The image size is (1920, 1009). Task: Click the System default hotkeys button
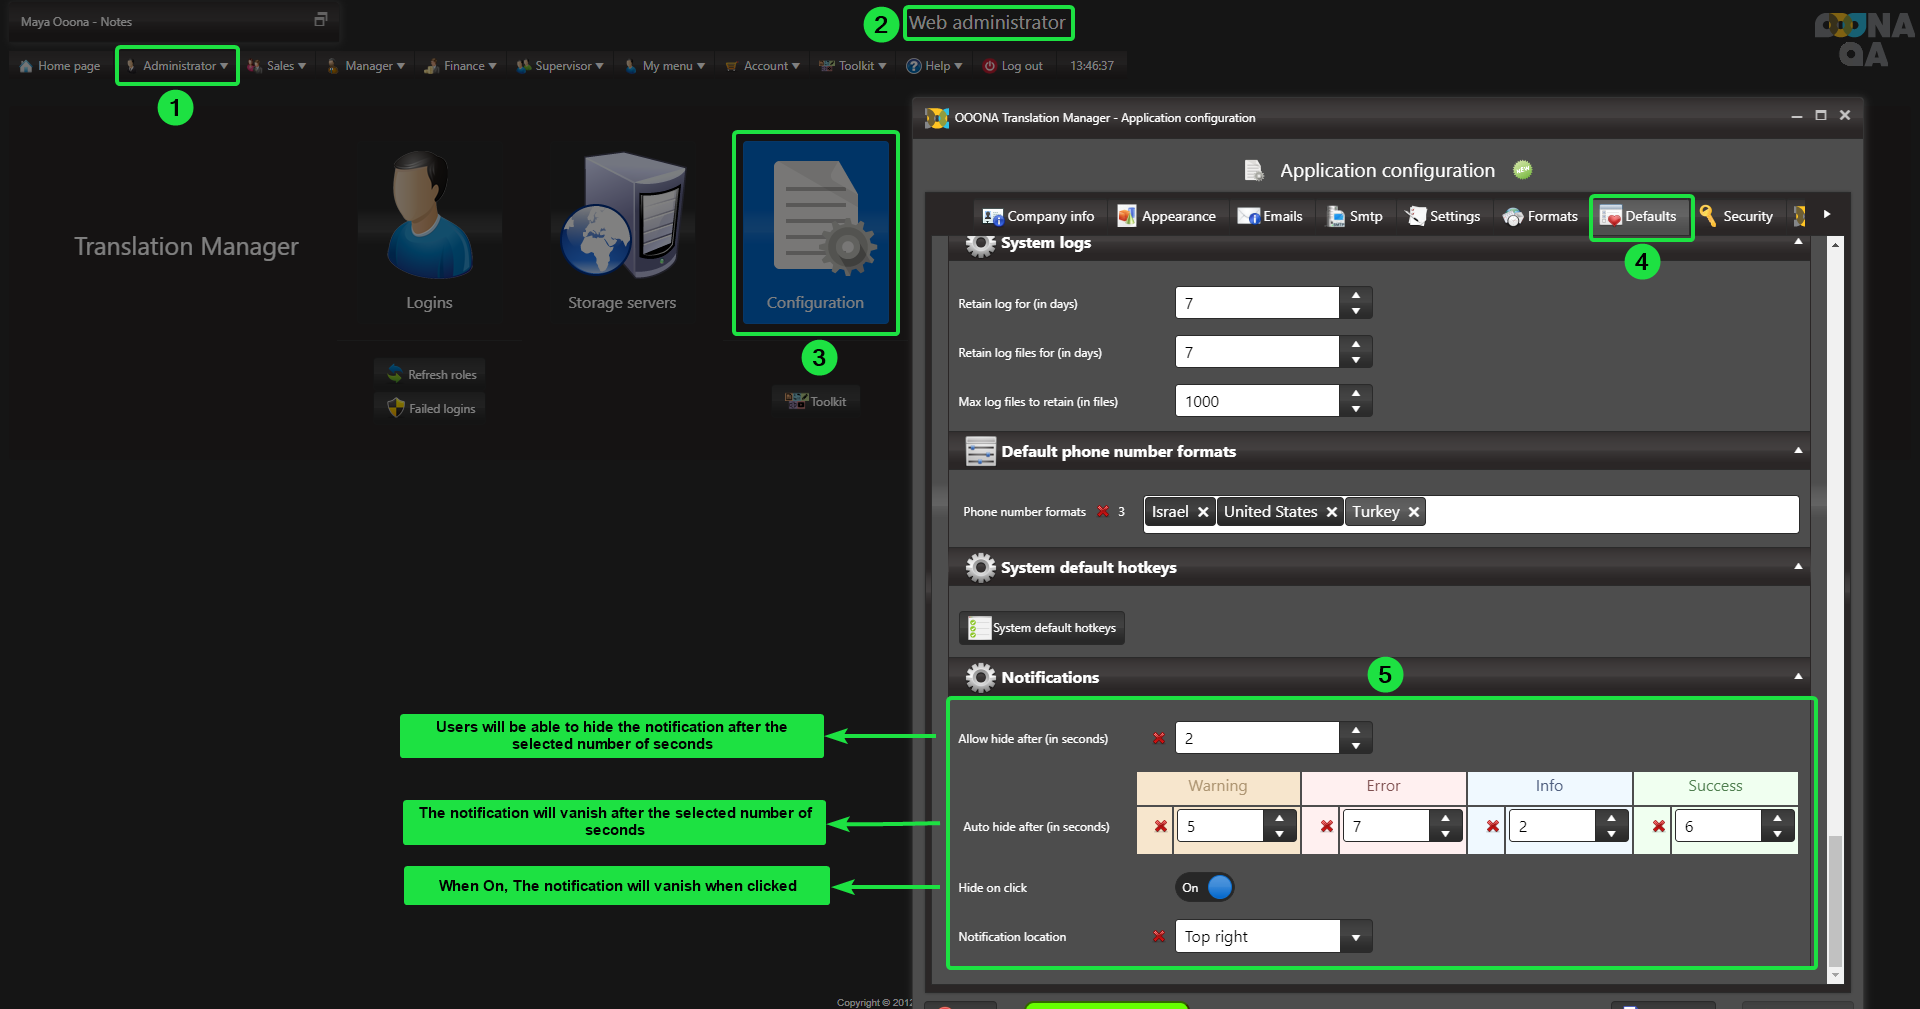pos(1042,628)
